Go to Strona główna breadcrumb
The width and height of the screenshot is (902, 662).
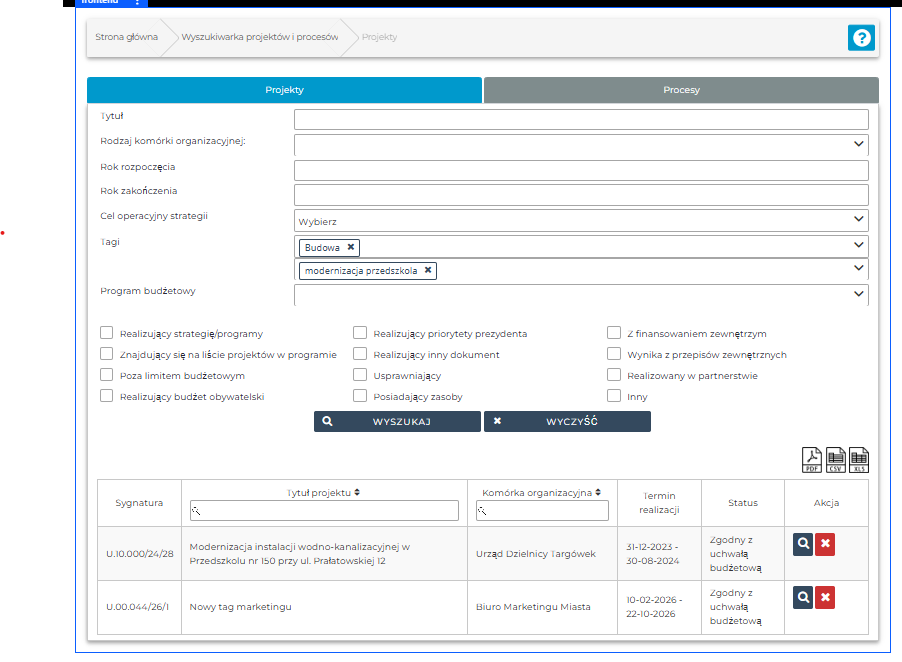click(126, 37)
